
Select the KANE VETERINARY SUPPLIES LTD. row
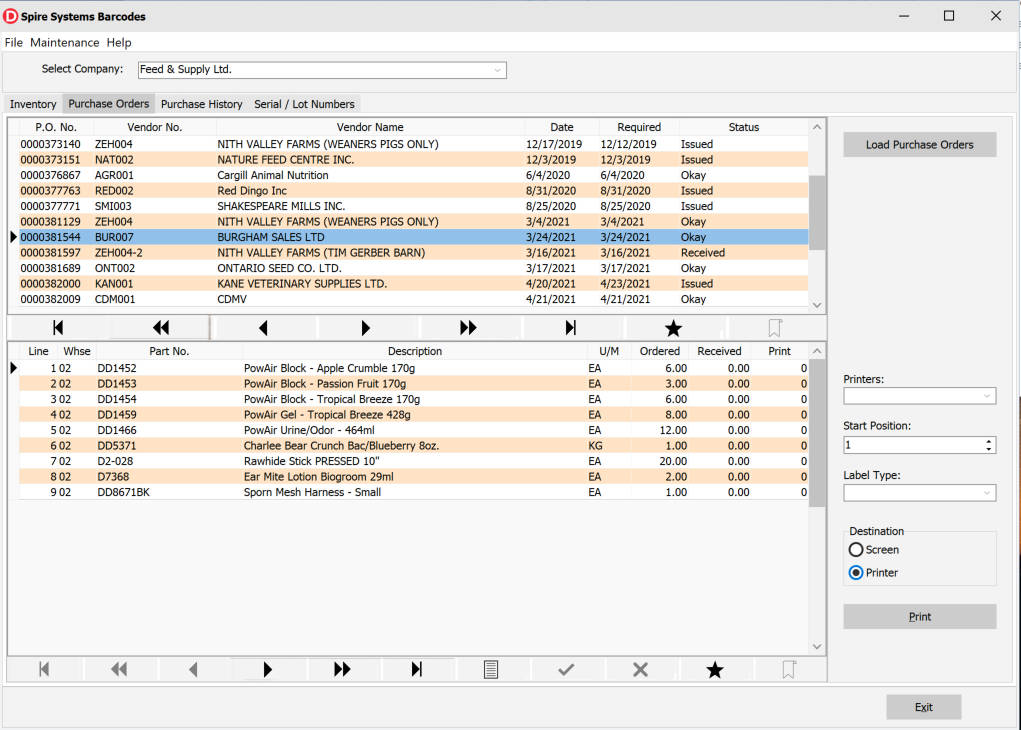click(413, 284)
